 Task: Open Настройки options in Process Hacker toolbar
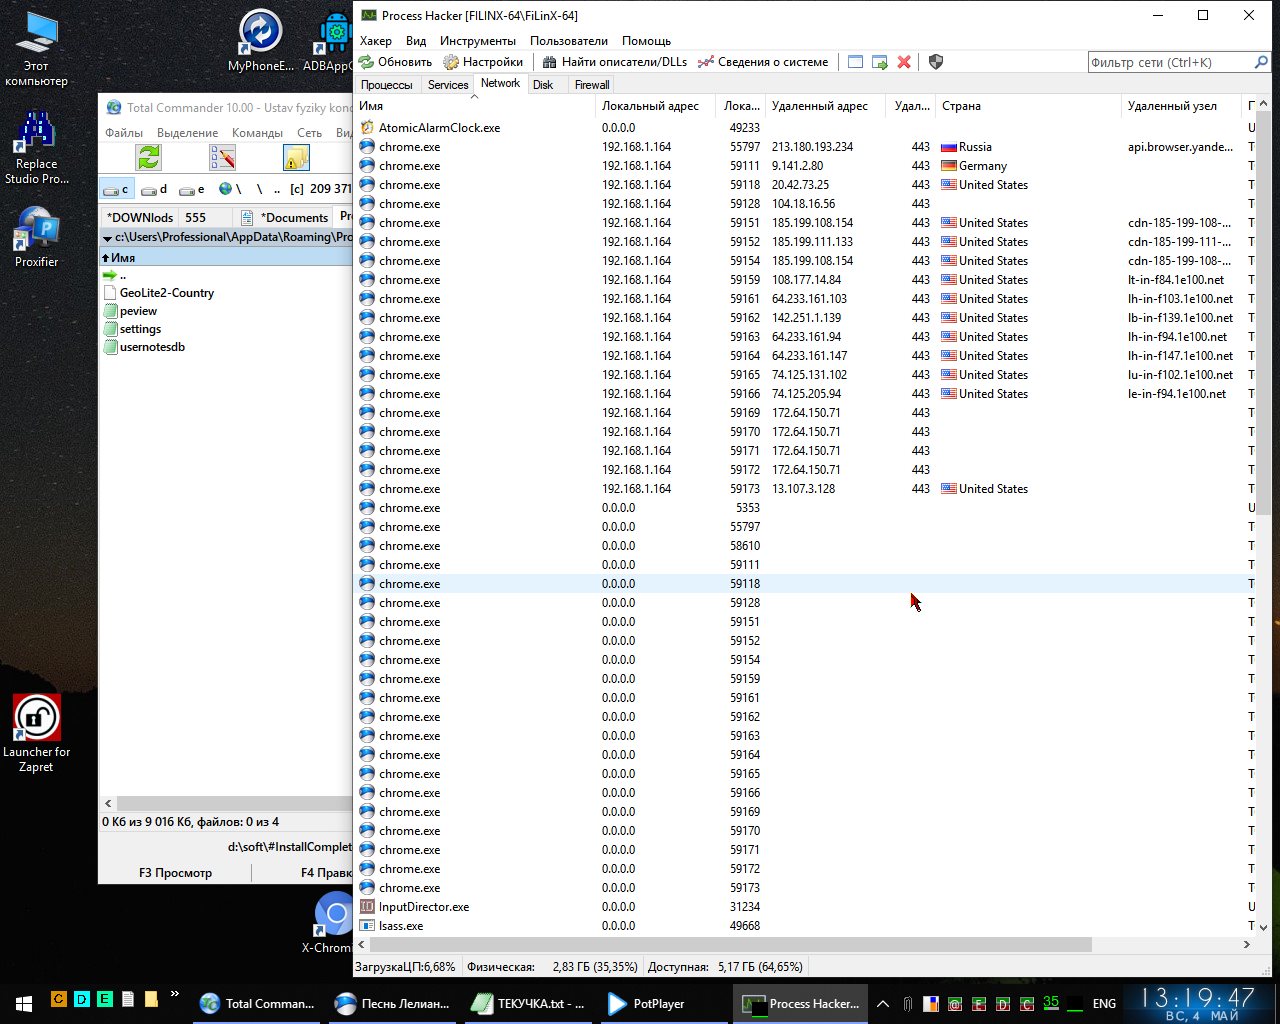484,62
